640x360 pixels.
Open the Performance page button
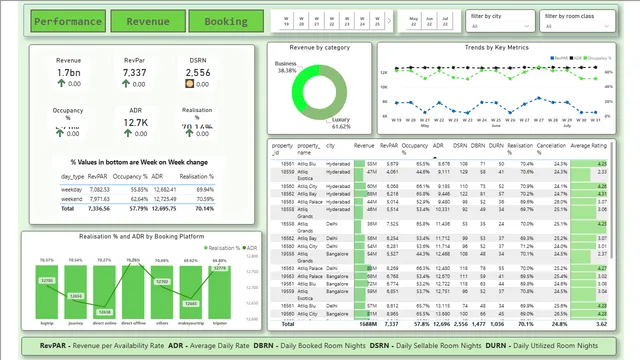[68, 21]
